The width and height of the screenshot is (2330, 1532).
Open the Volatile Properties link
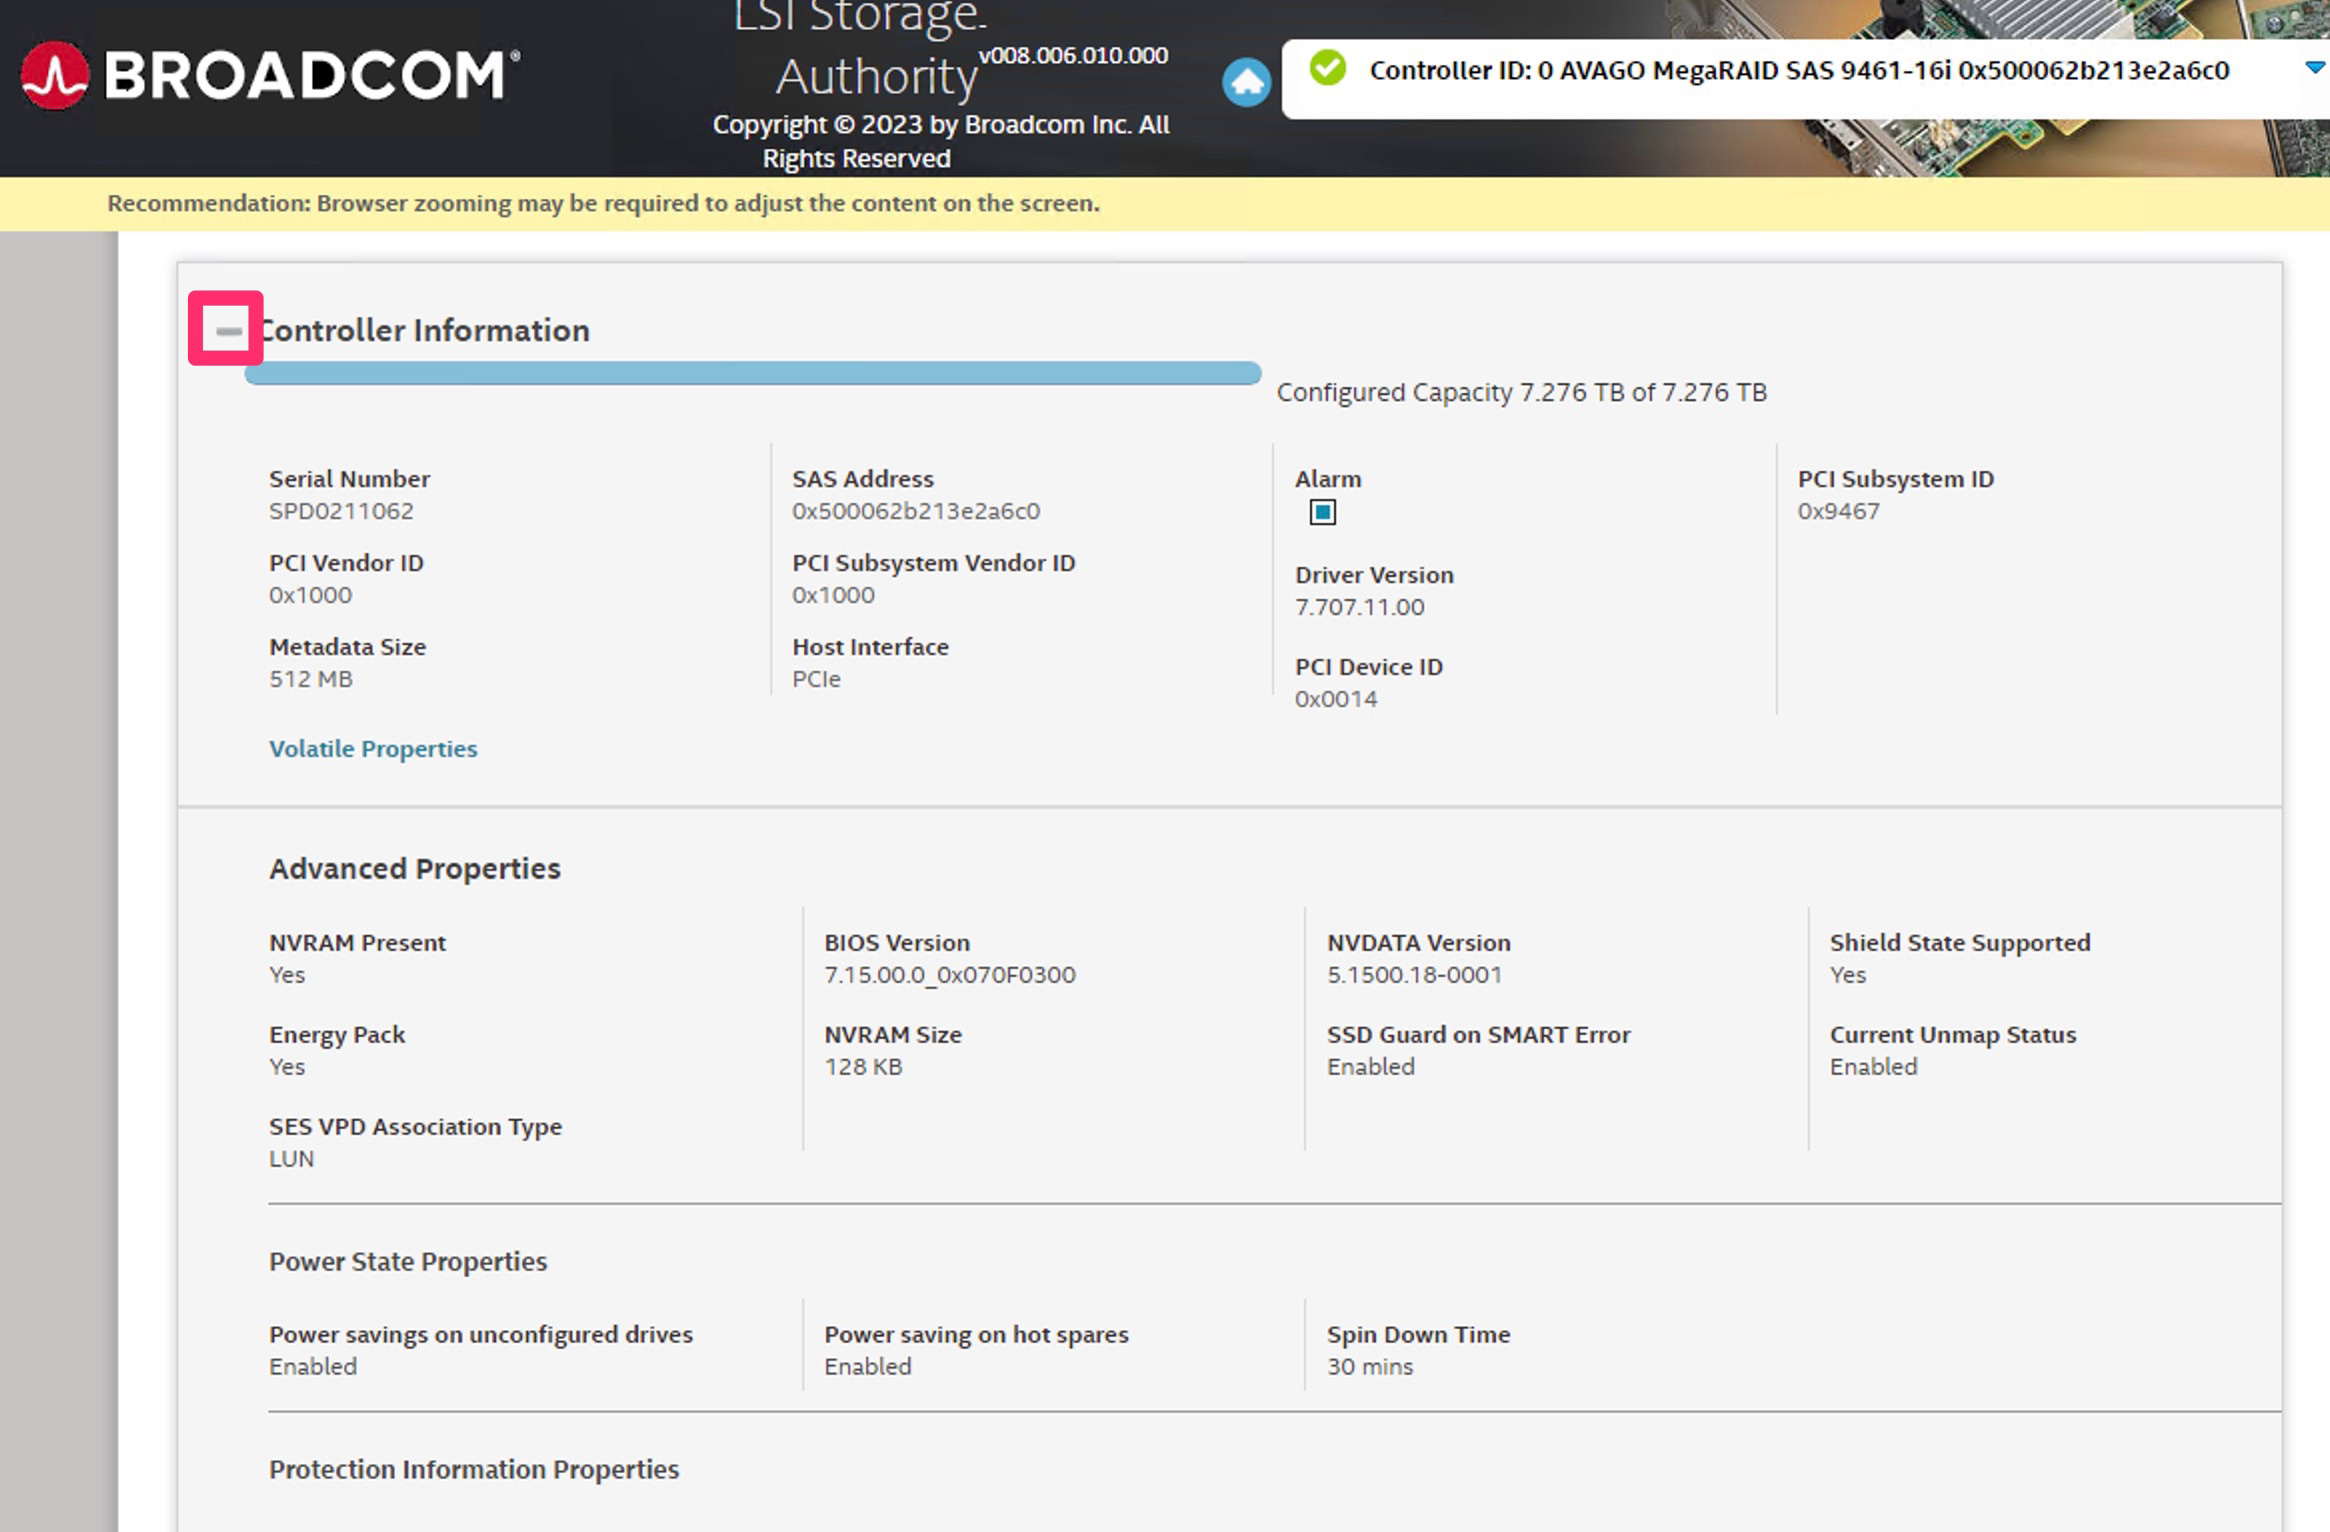(x=373, y=749)
